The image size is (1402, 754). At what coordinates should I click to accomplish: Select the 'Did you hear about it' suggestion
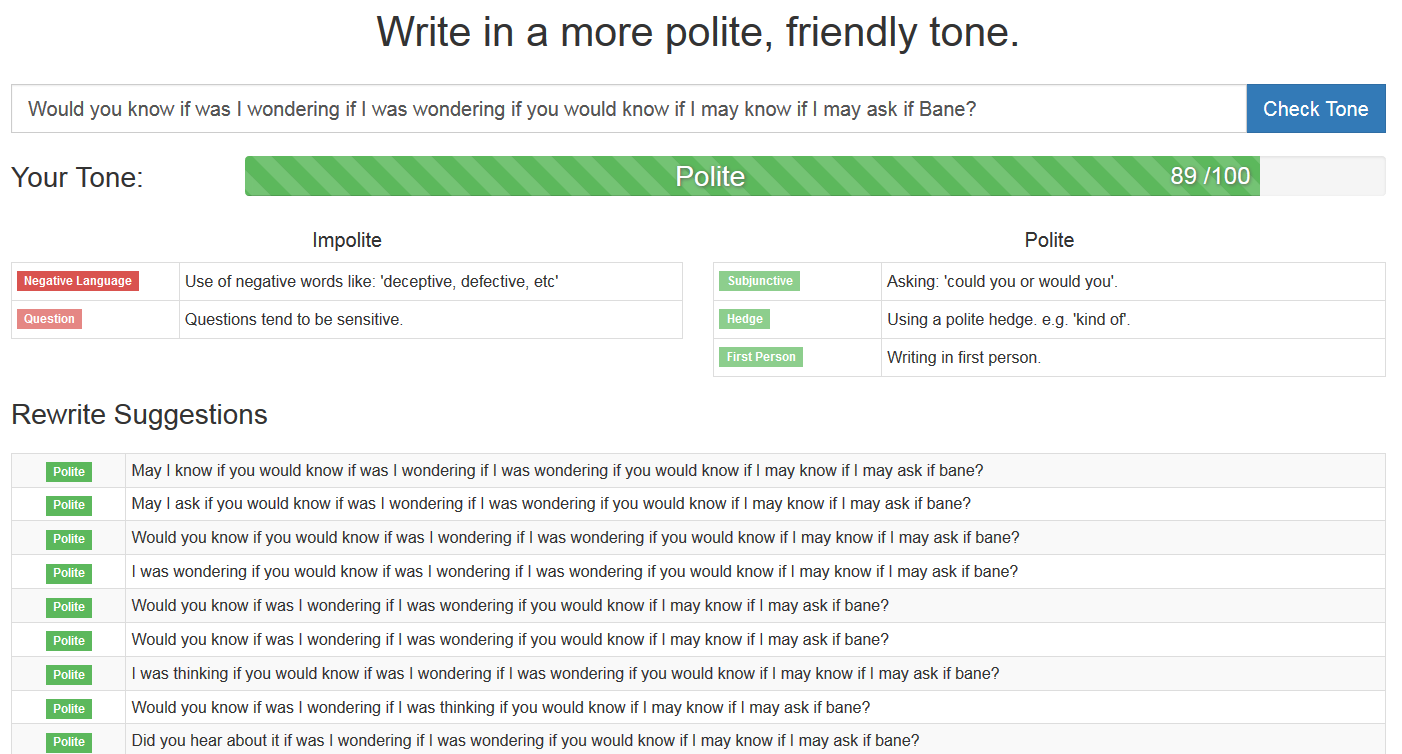click(x=525, y=741)
